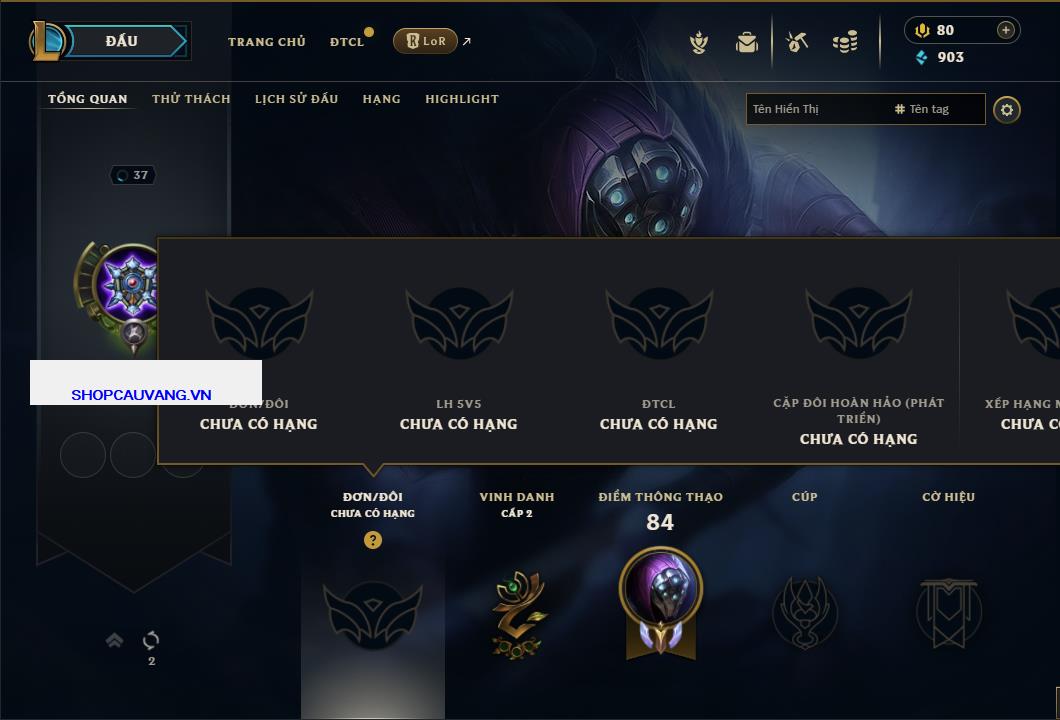Click the refresh arrows icon in the banner
The image size is (1060, 720).
click(151, 640)
